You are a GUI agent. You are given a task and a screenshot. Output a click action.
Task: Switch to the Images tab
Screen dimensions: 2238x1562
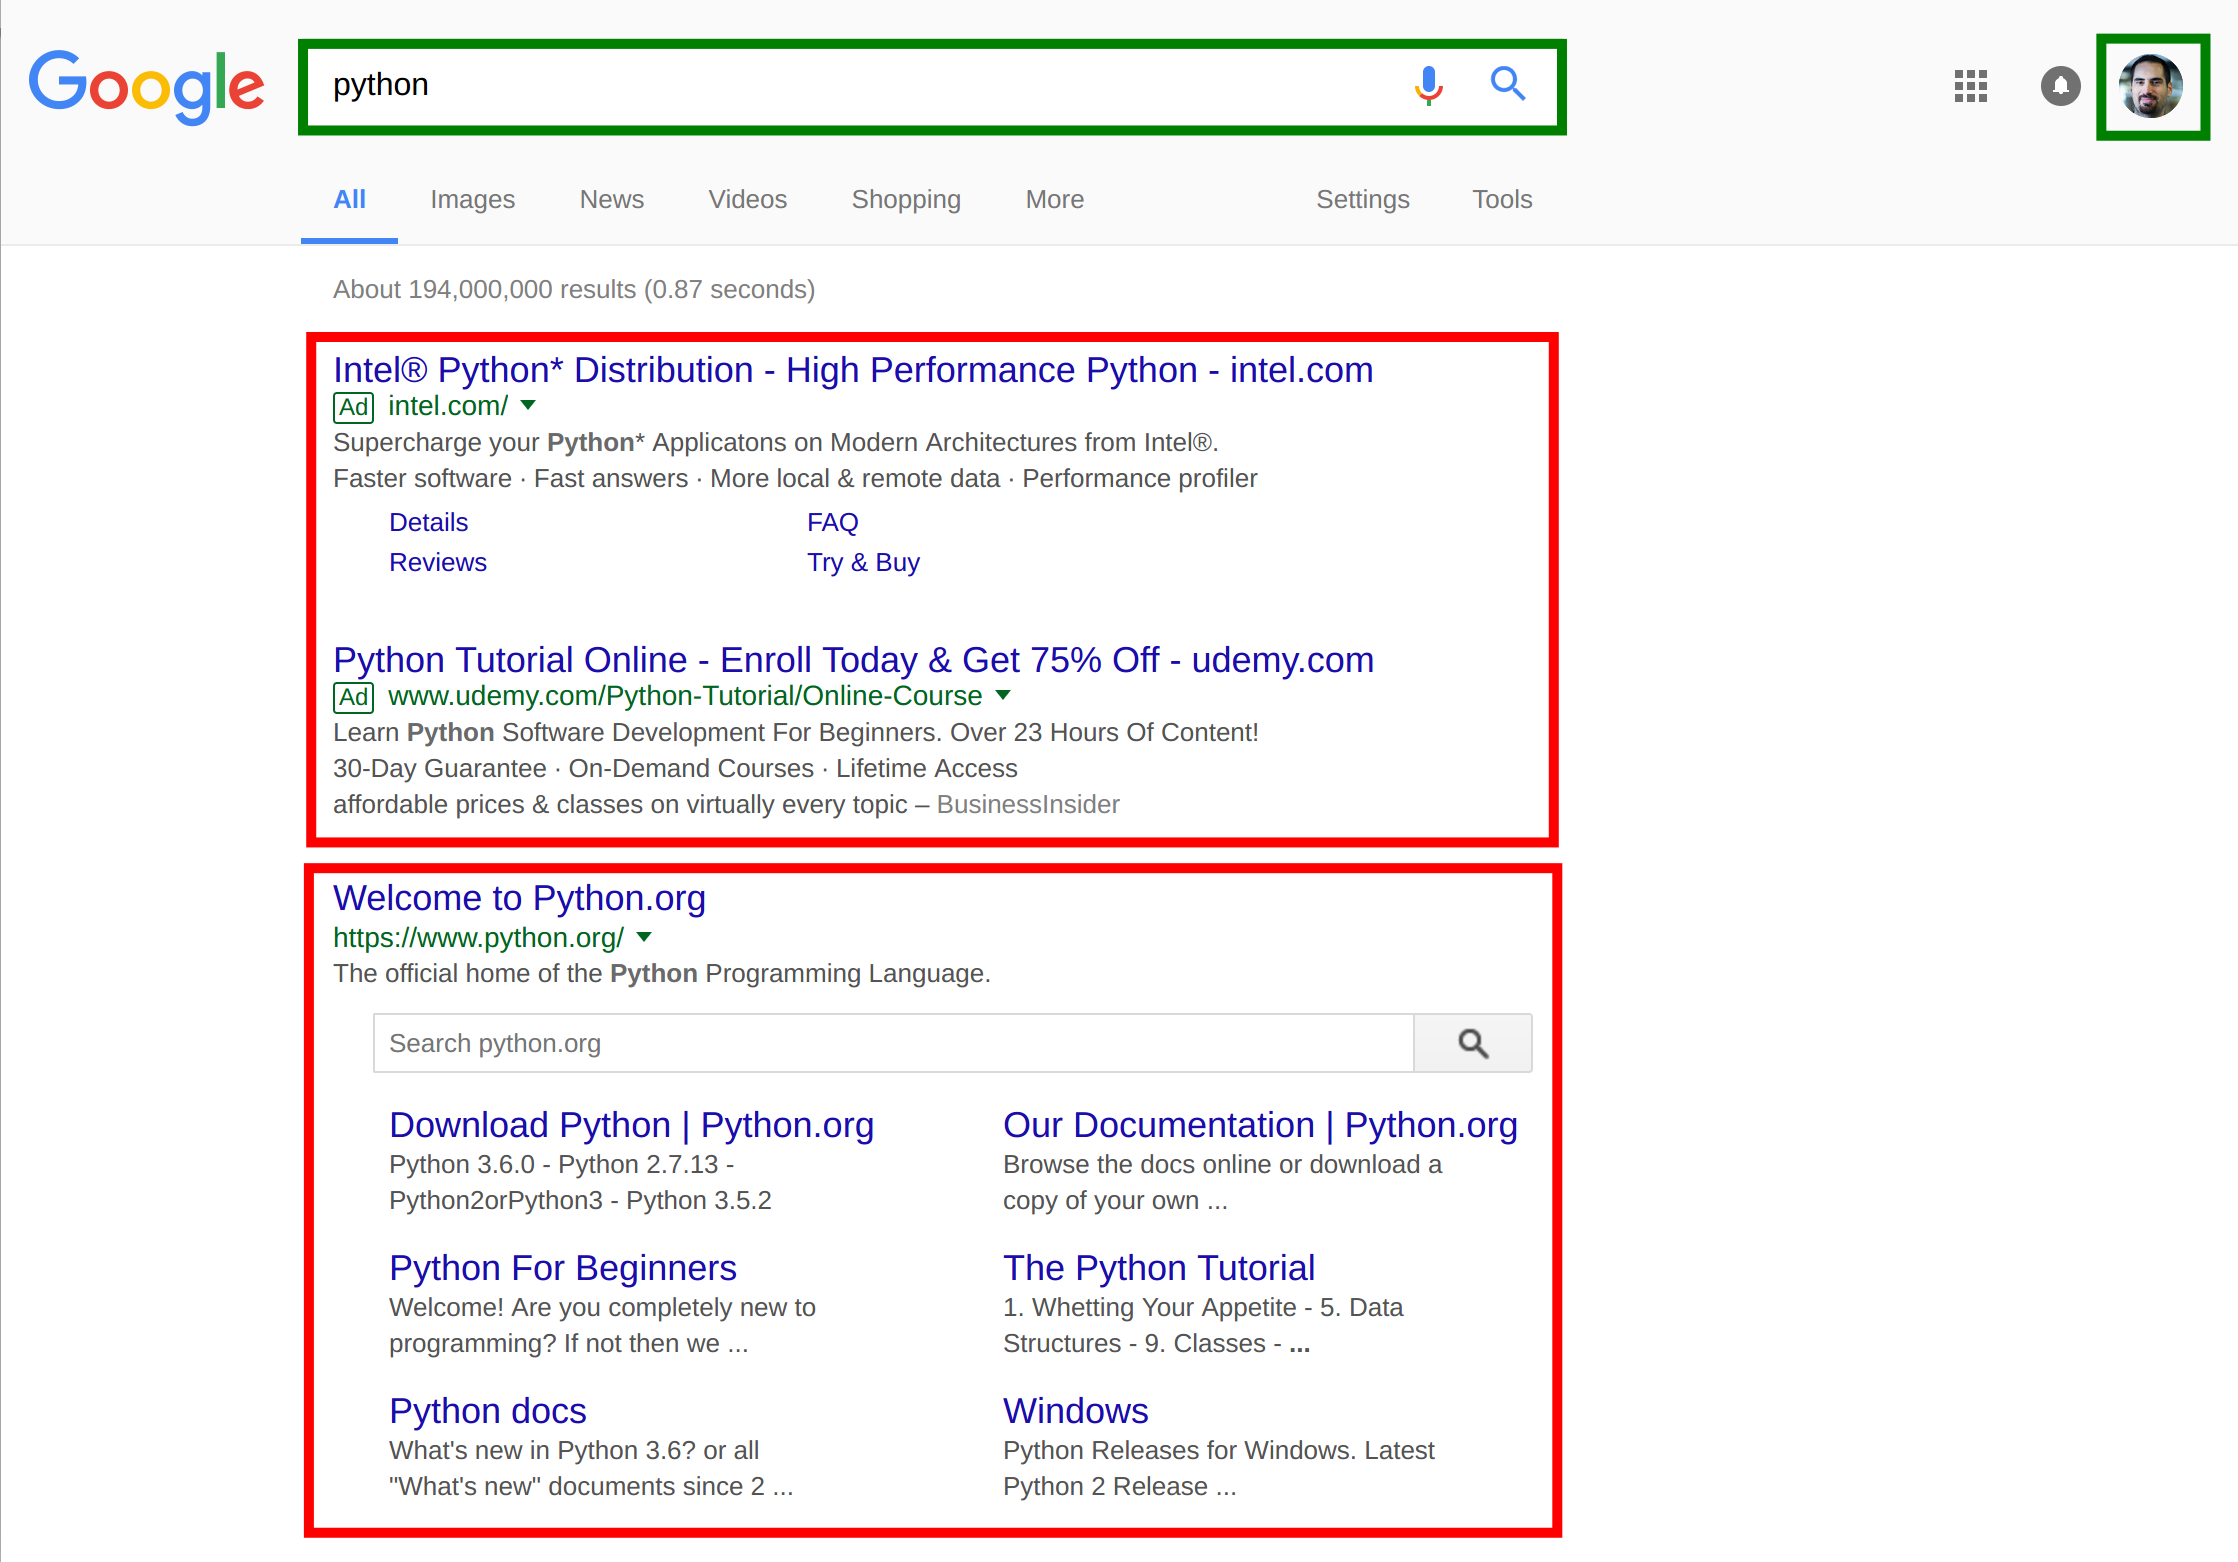pyautogui.click(x=472, y=199)
